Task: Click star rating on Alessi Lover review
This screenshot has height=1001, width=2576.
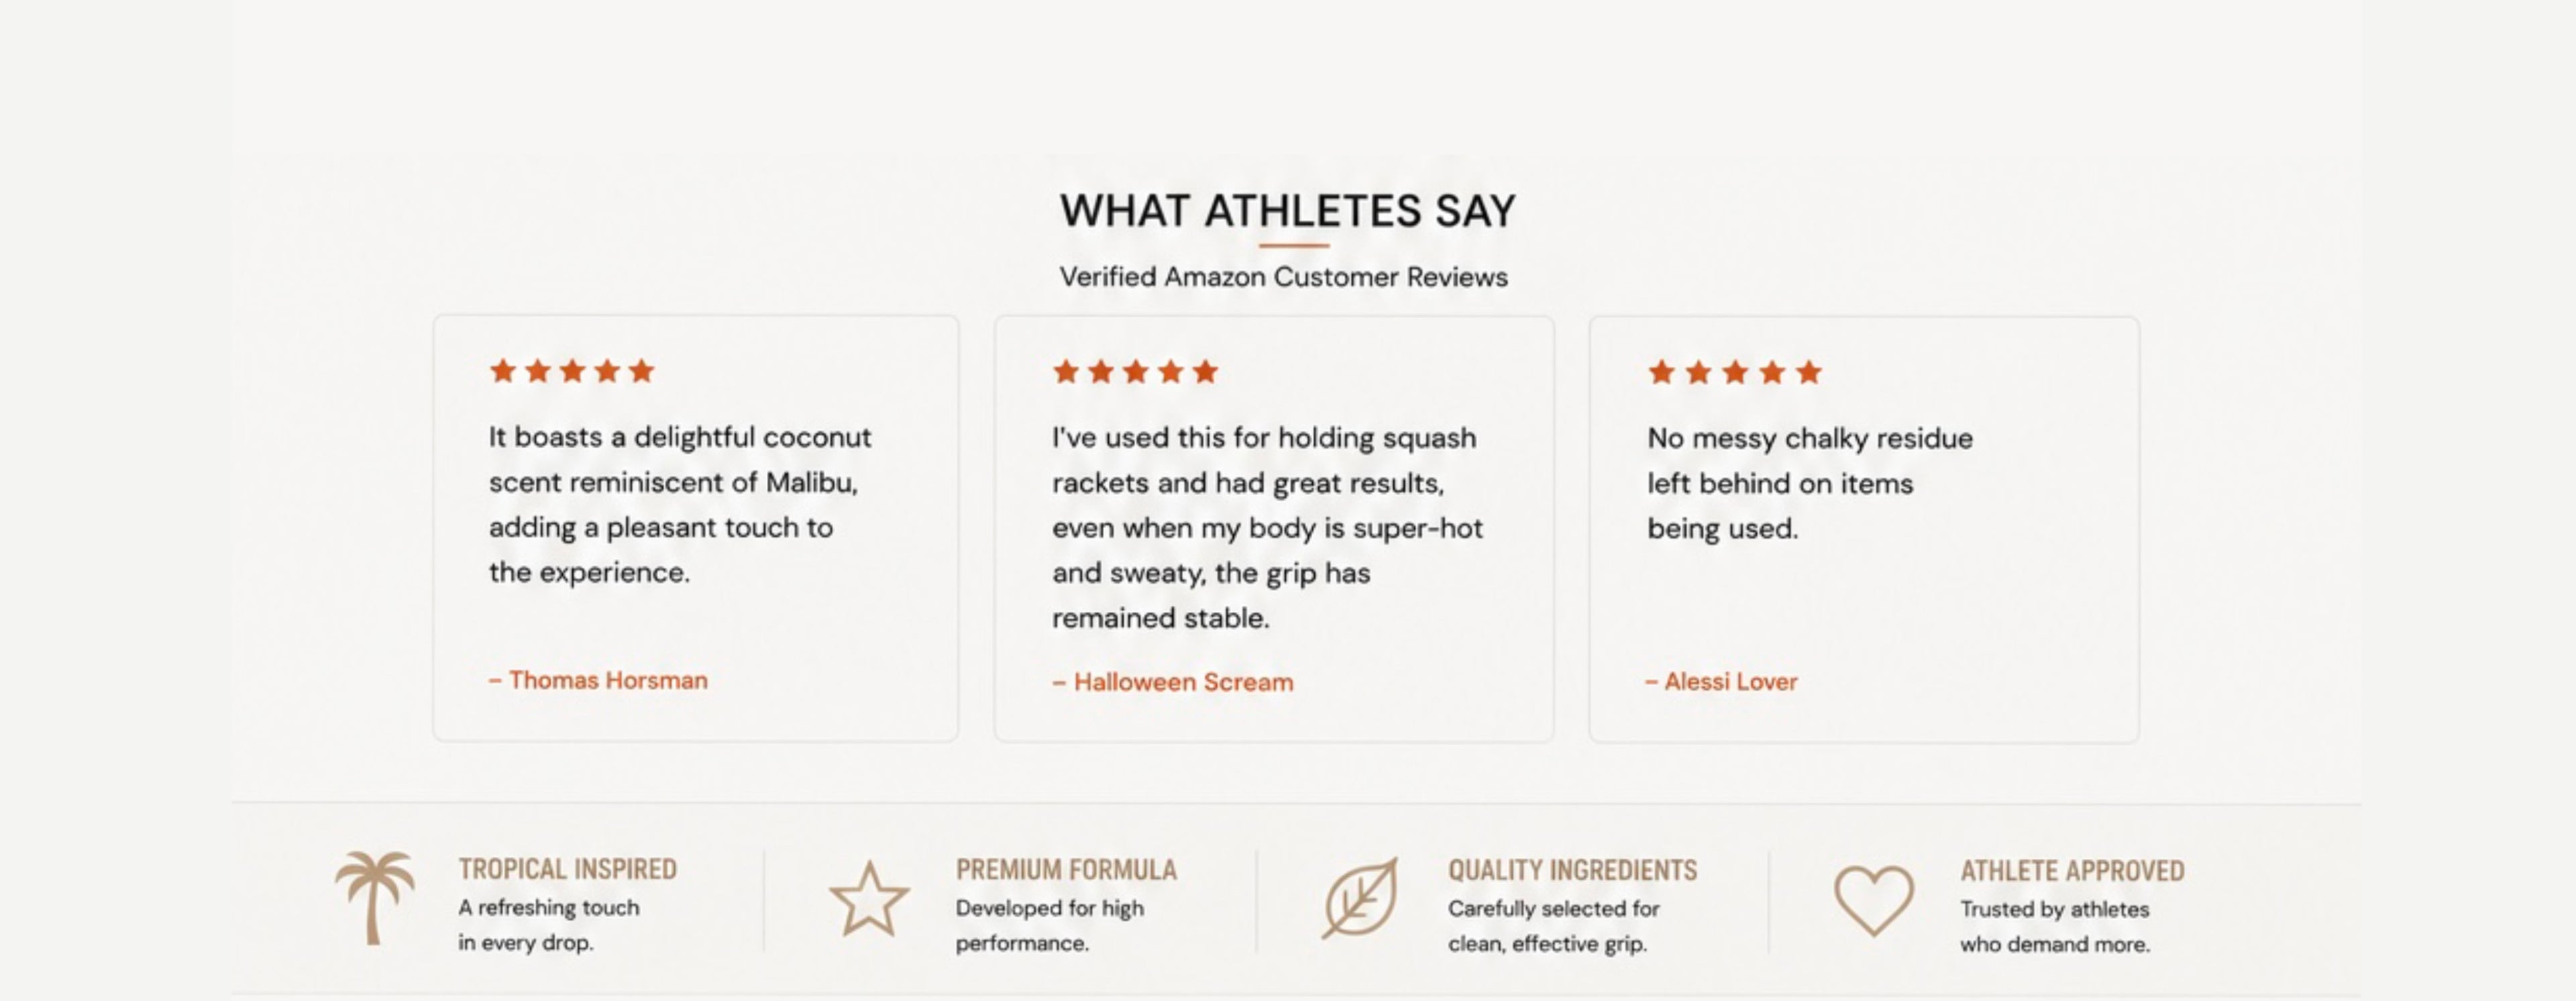Action: coord(1735,373)
